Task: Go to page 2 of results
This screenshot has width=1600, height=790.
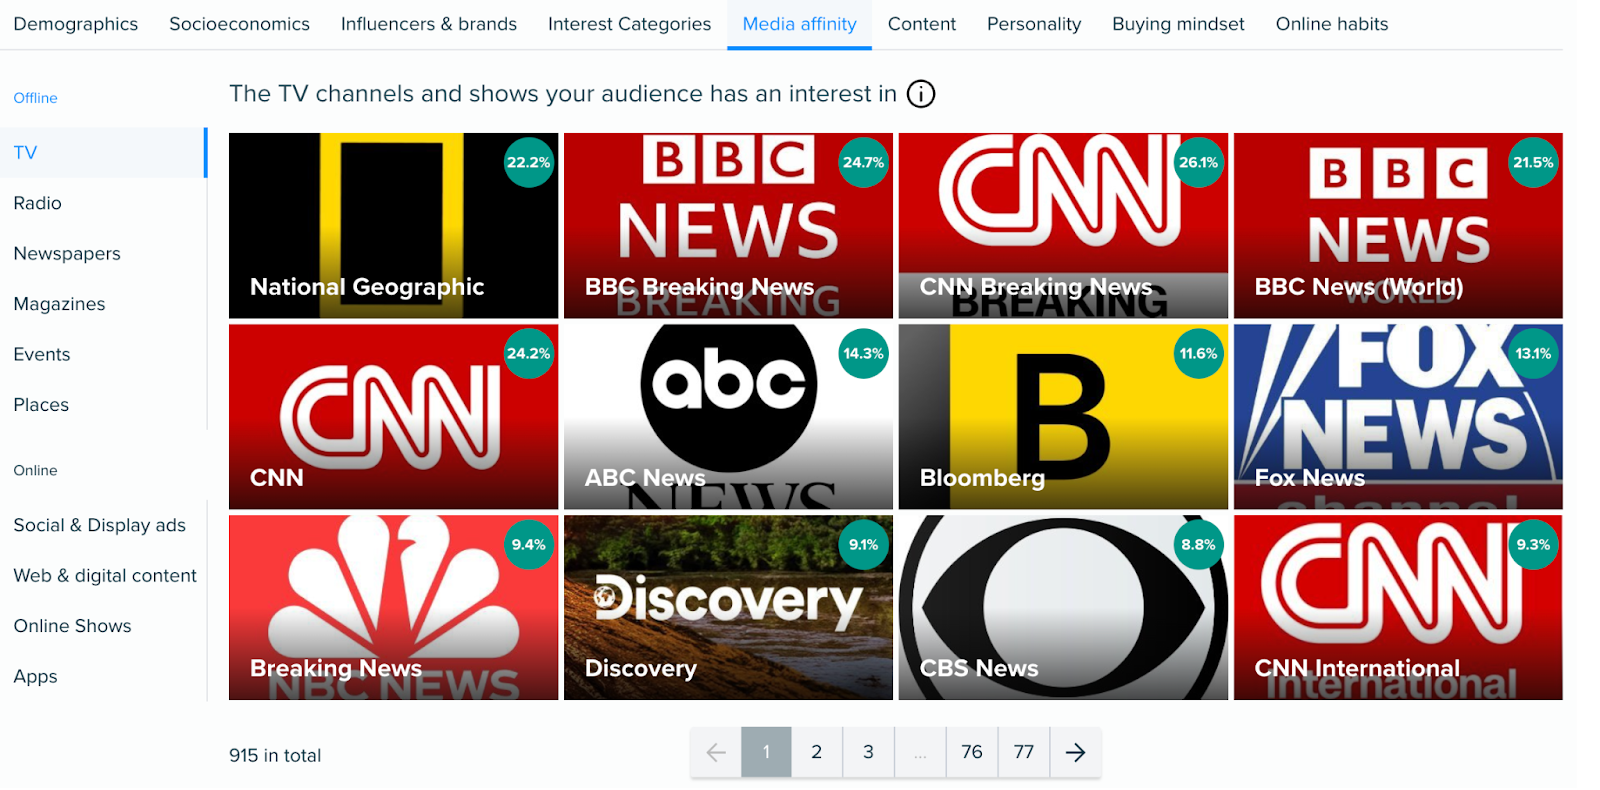Action: tap(816, 752)
